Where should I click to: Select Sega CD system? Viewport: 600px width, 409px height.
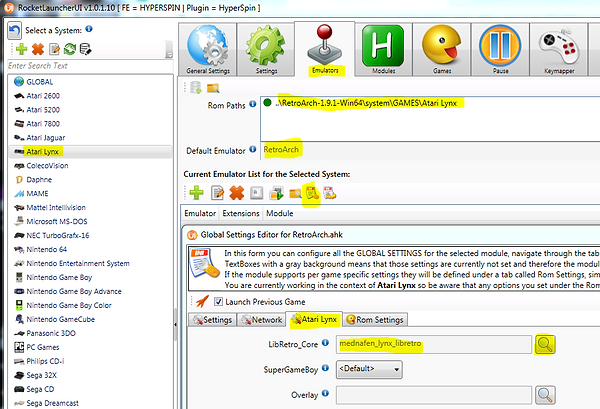[x=90, y=389]
